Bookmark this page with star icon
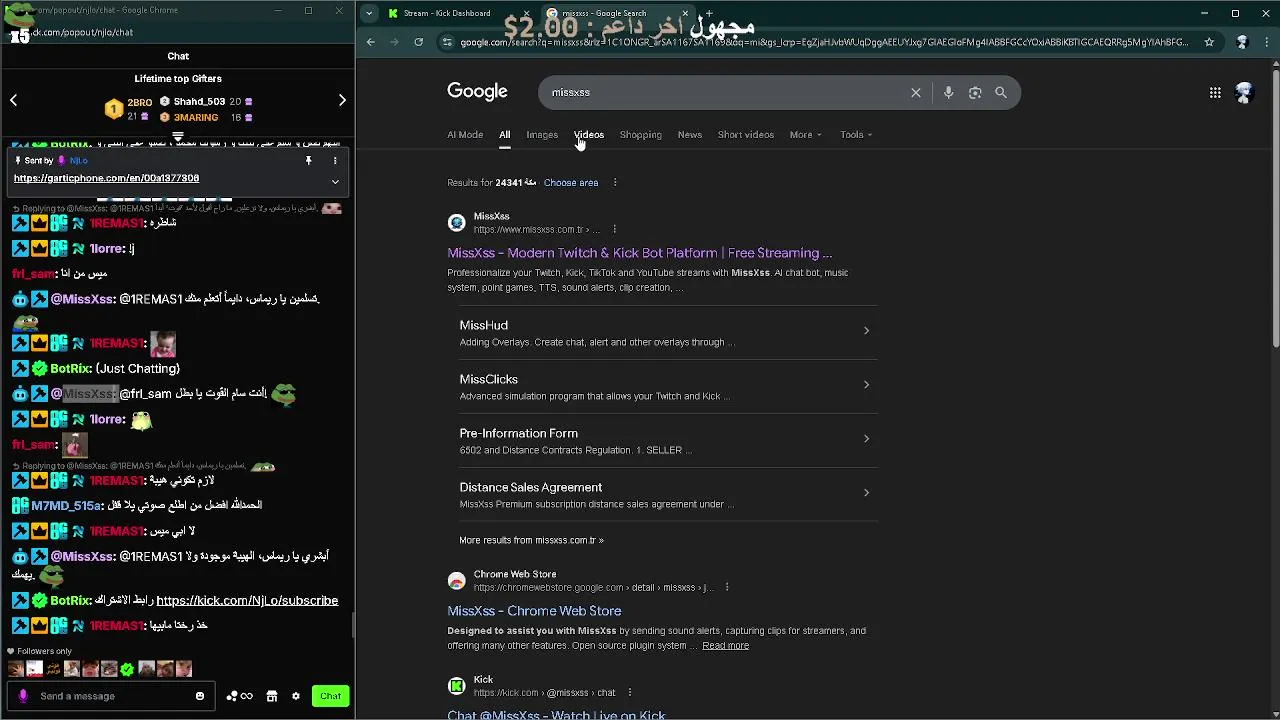 1209,42
